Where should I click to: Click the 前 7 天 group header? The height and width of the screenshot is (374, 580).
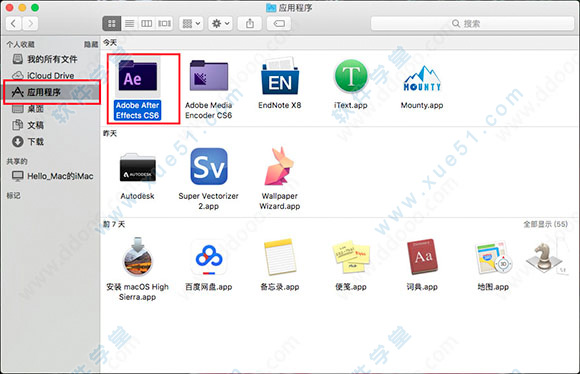point(114,224)
